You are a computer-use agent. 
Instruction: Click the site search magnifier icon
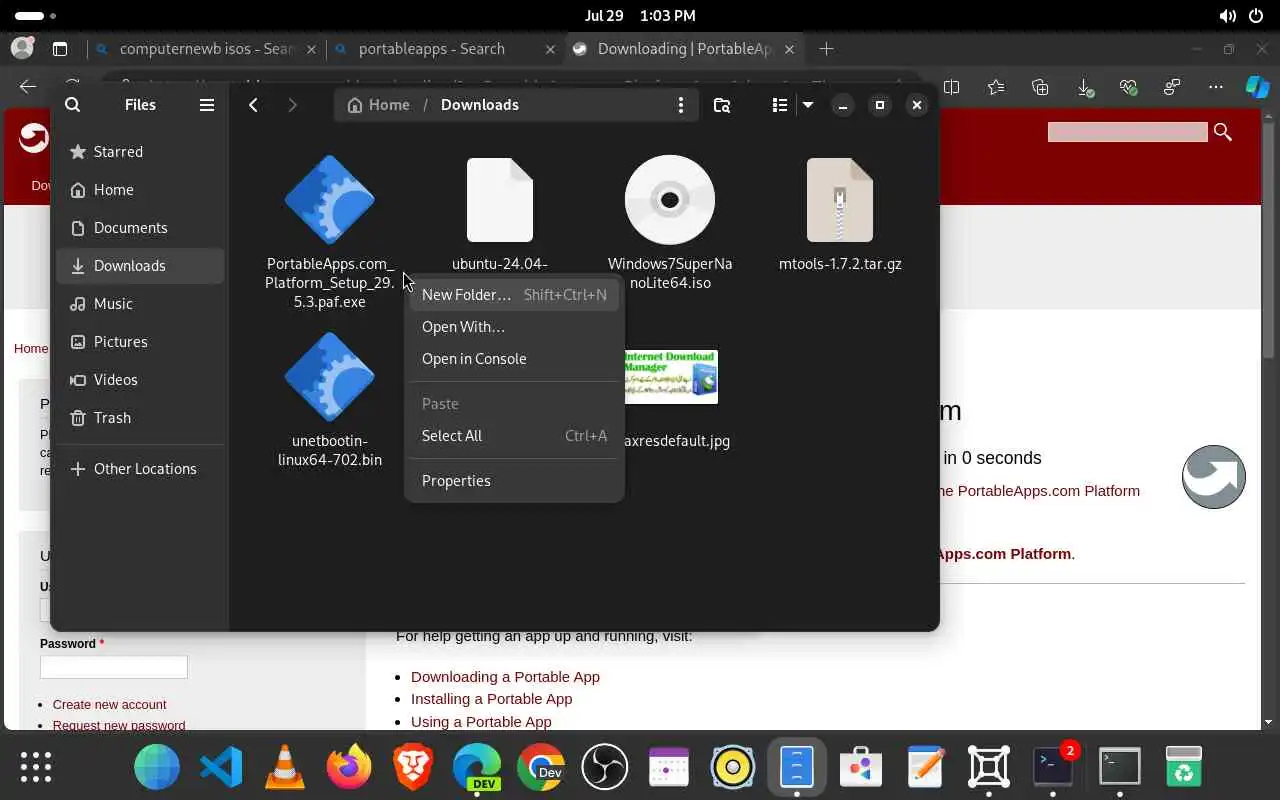point(1222,132)
